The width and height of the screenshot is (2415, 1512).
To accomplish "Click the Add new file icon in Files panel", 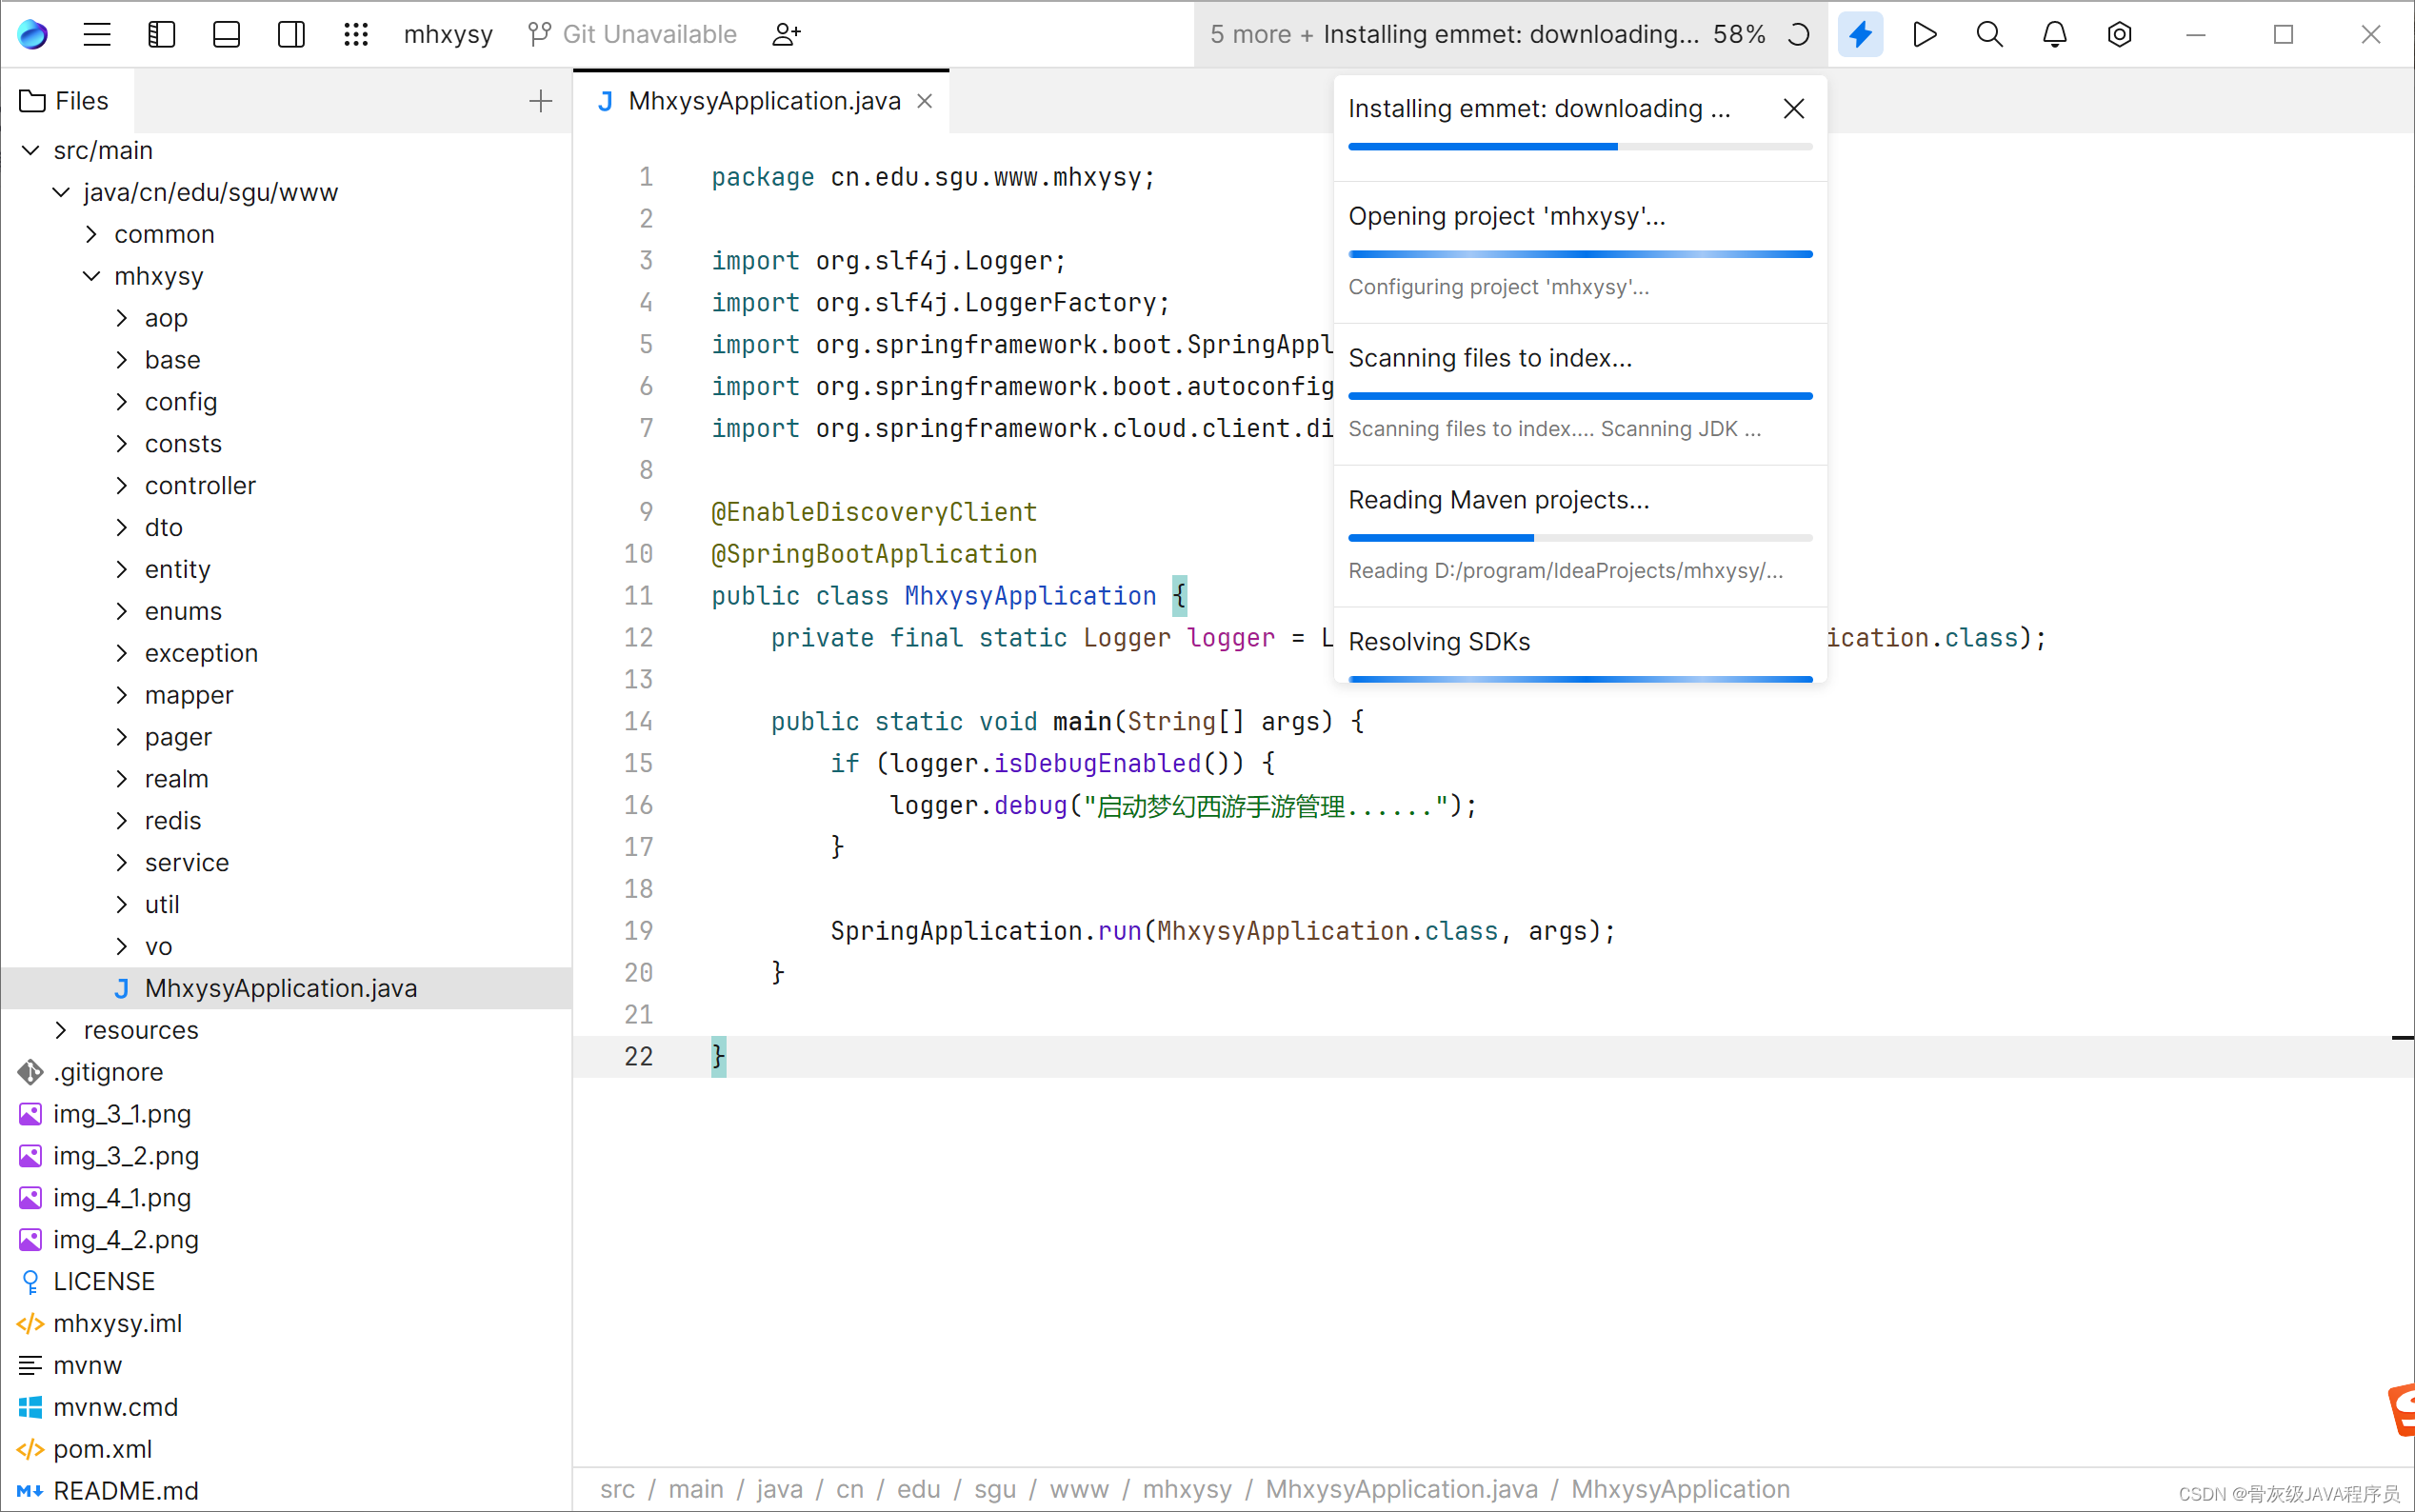I will click(x=540, y=99).
